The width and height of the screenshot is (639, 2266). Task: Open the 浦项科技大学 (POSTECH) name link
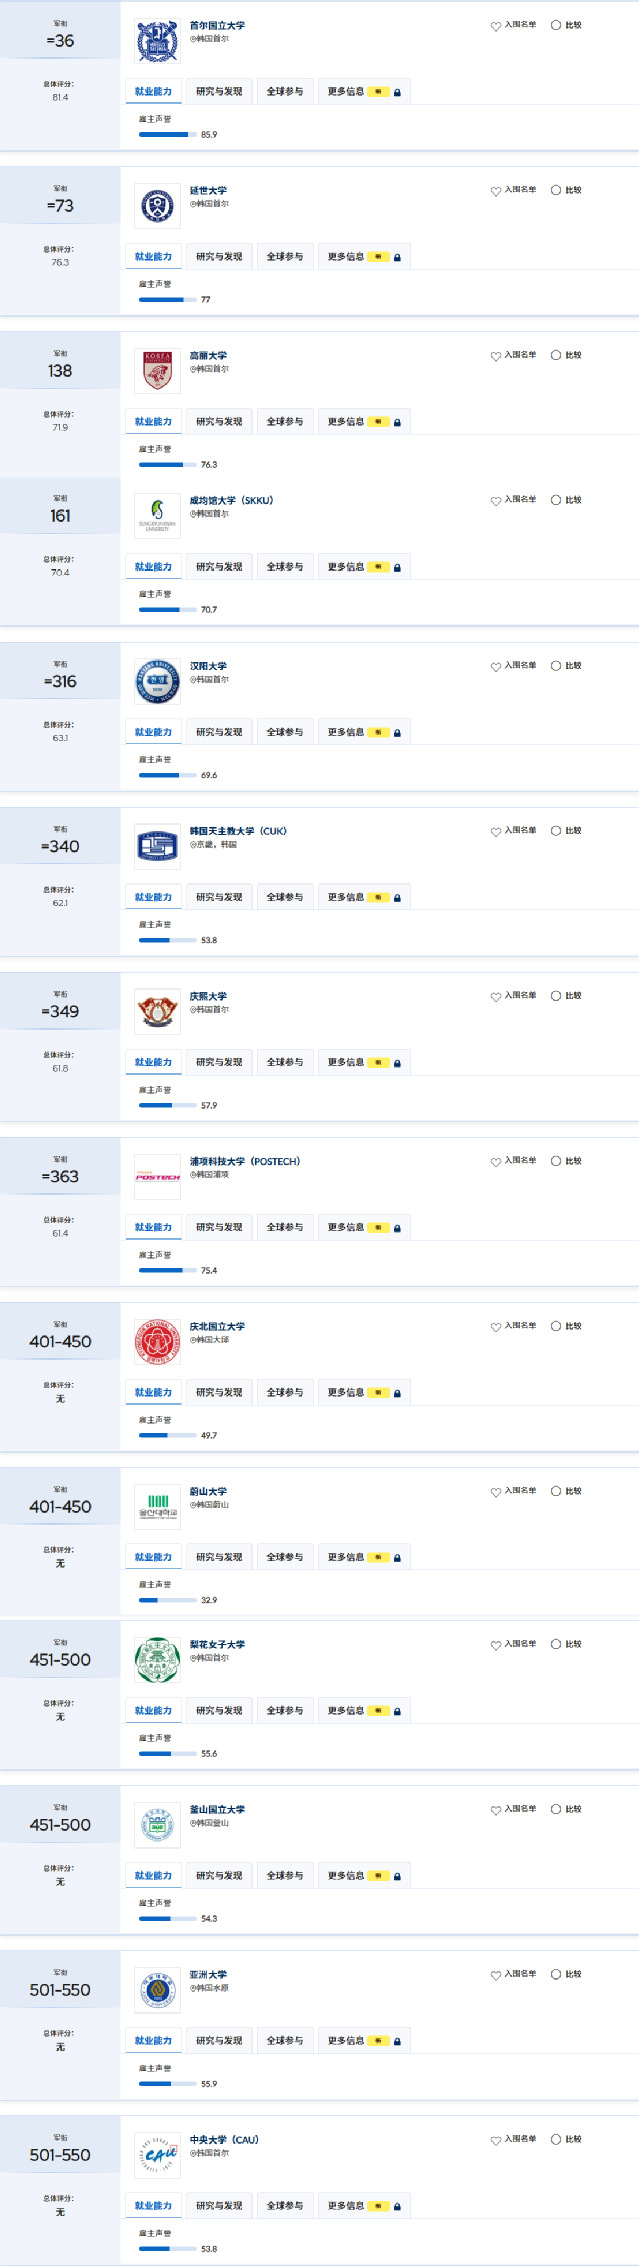245,1161
